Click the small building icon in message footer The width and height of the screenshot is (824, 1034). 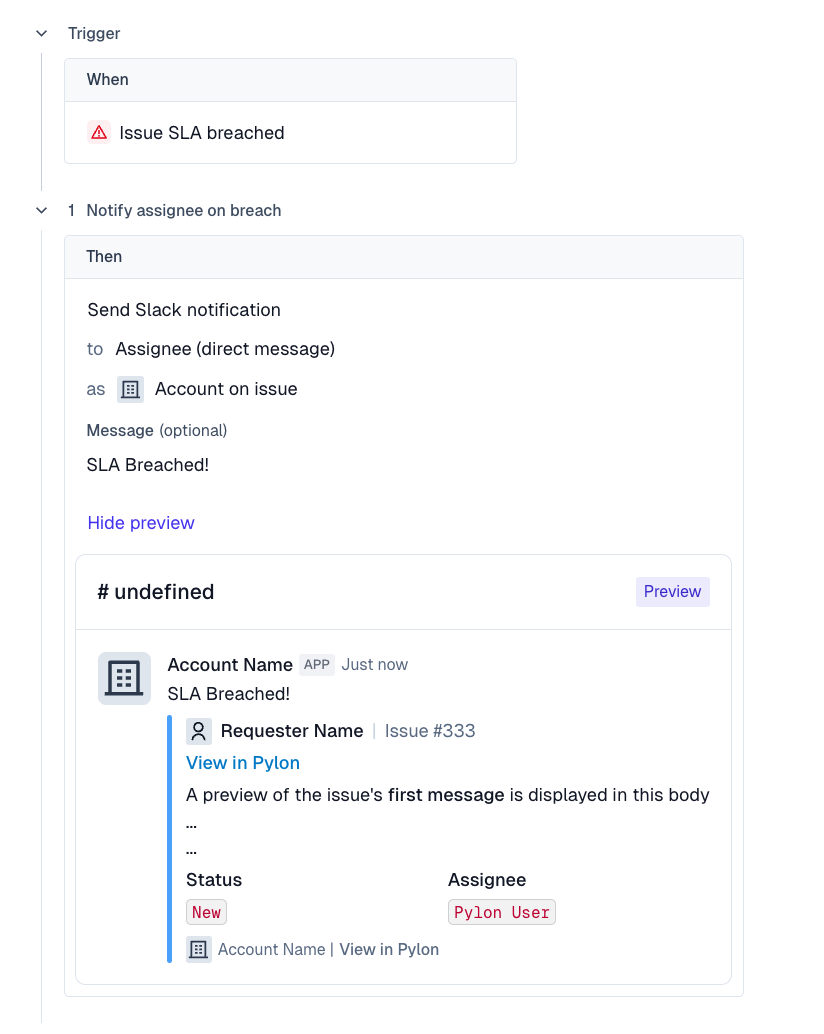coord(199,949)
